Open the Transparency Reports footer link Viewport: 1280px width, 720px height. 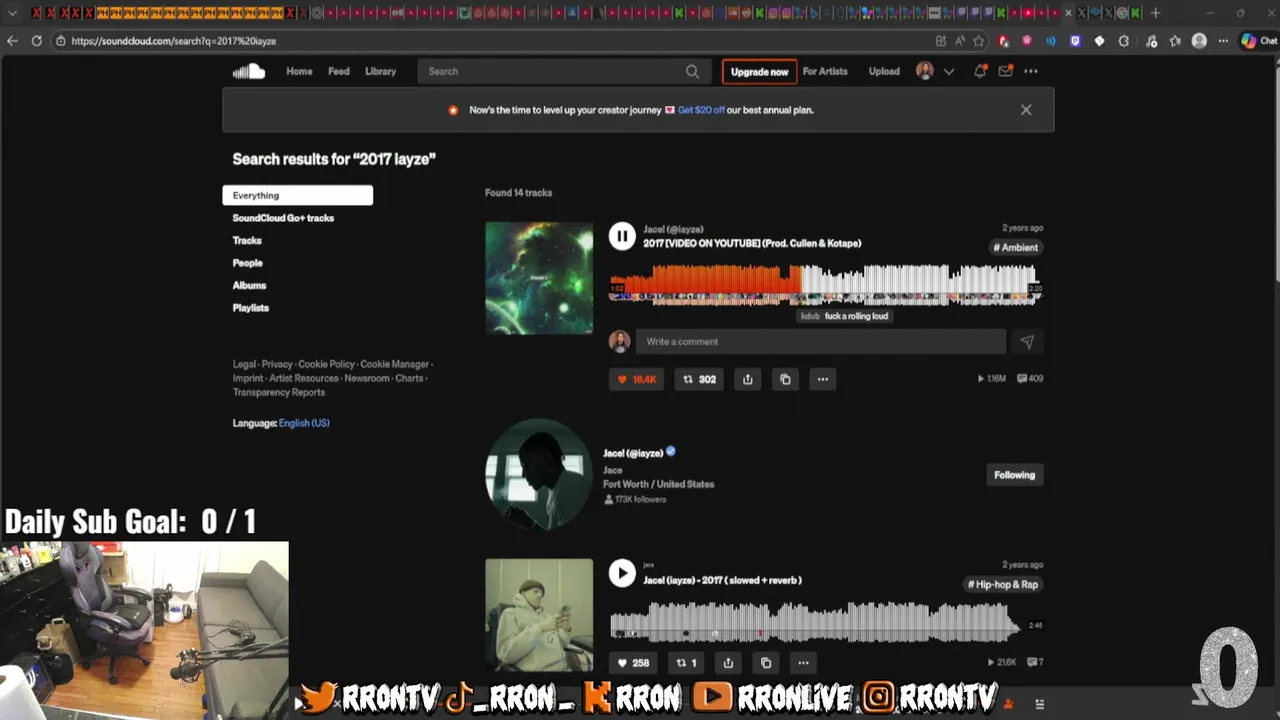(x=279, y=392)
